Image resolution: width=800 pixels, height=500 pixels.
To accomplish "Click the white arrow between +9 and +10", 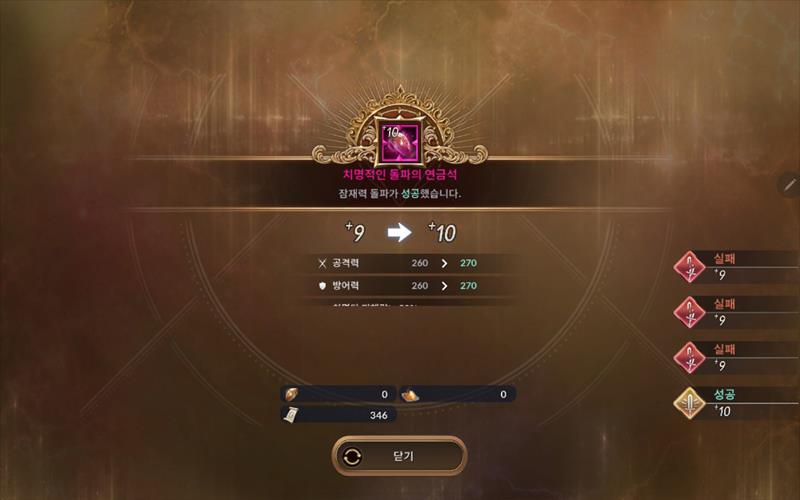I will (399, 233).
